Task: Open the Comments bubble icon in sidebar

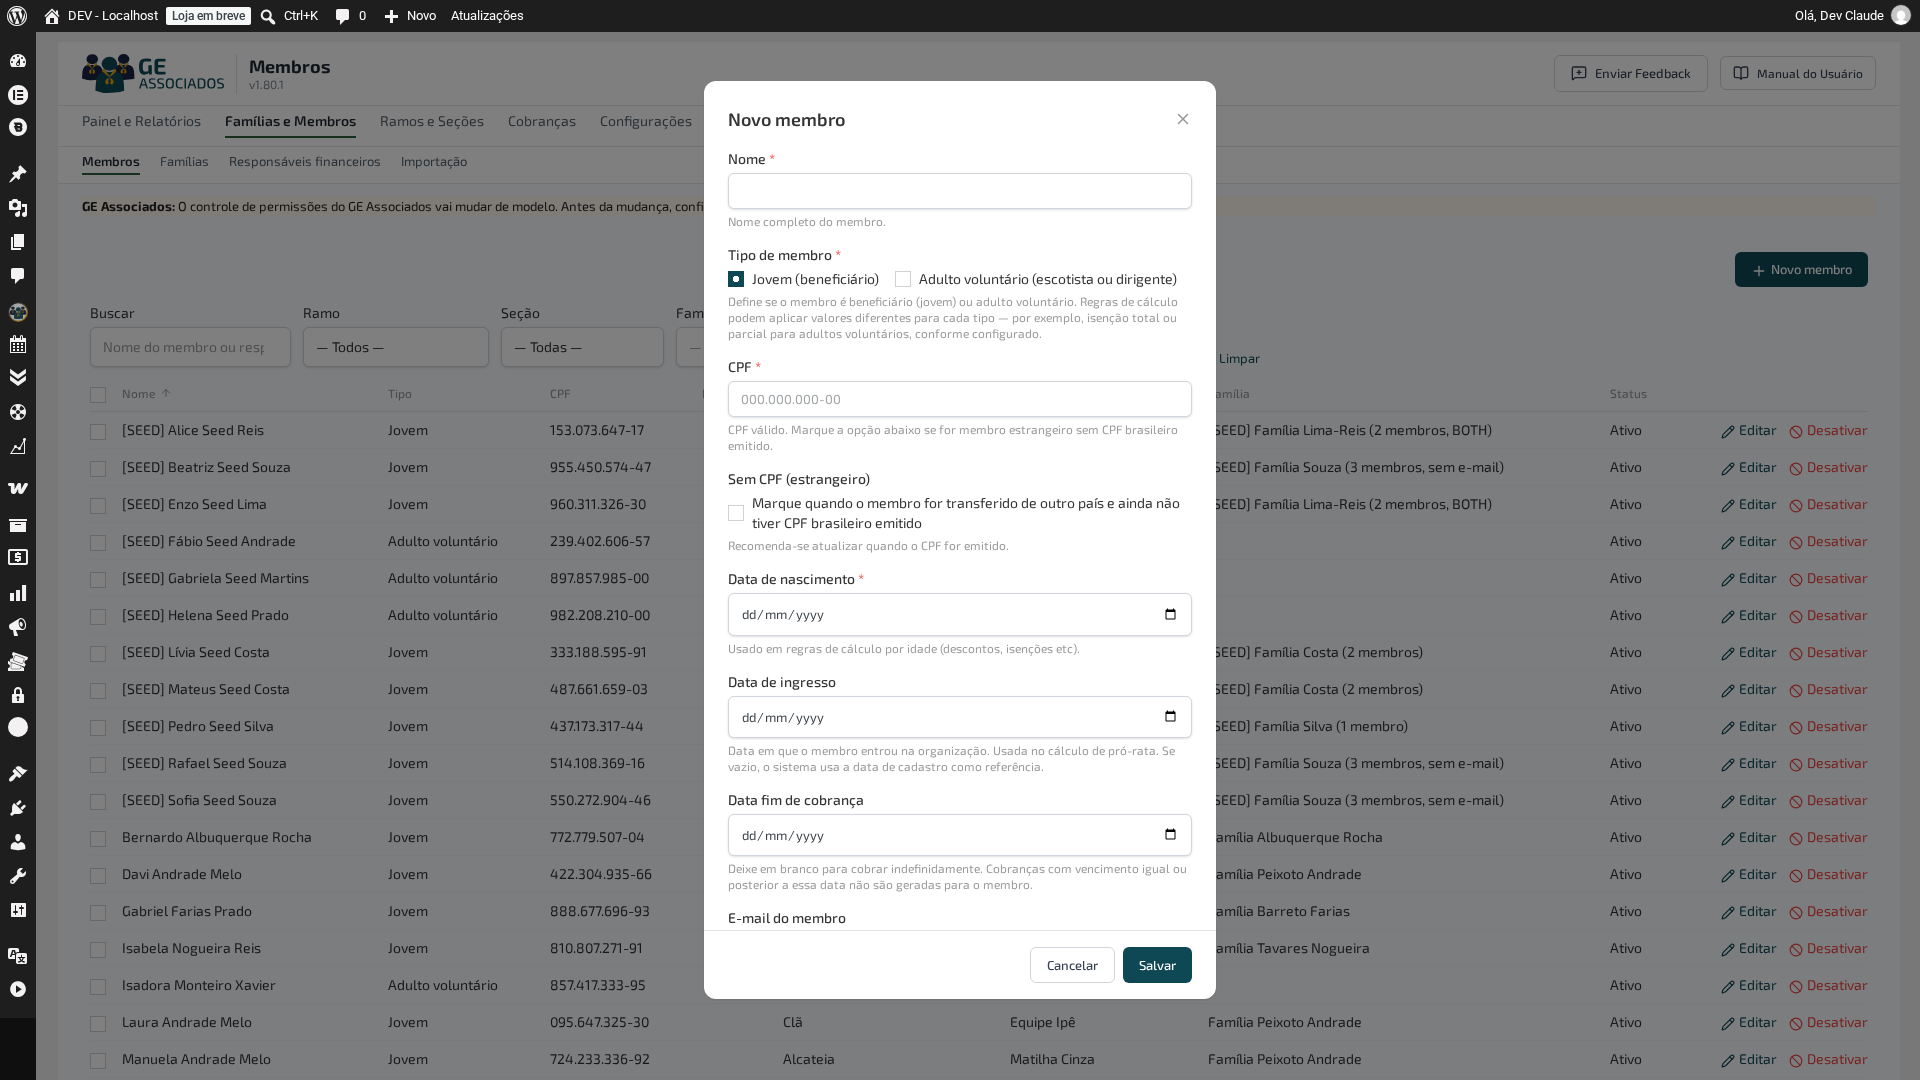Action: click(x=18, y=276)
